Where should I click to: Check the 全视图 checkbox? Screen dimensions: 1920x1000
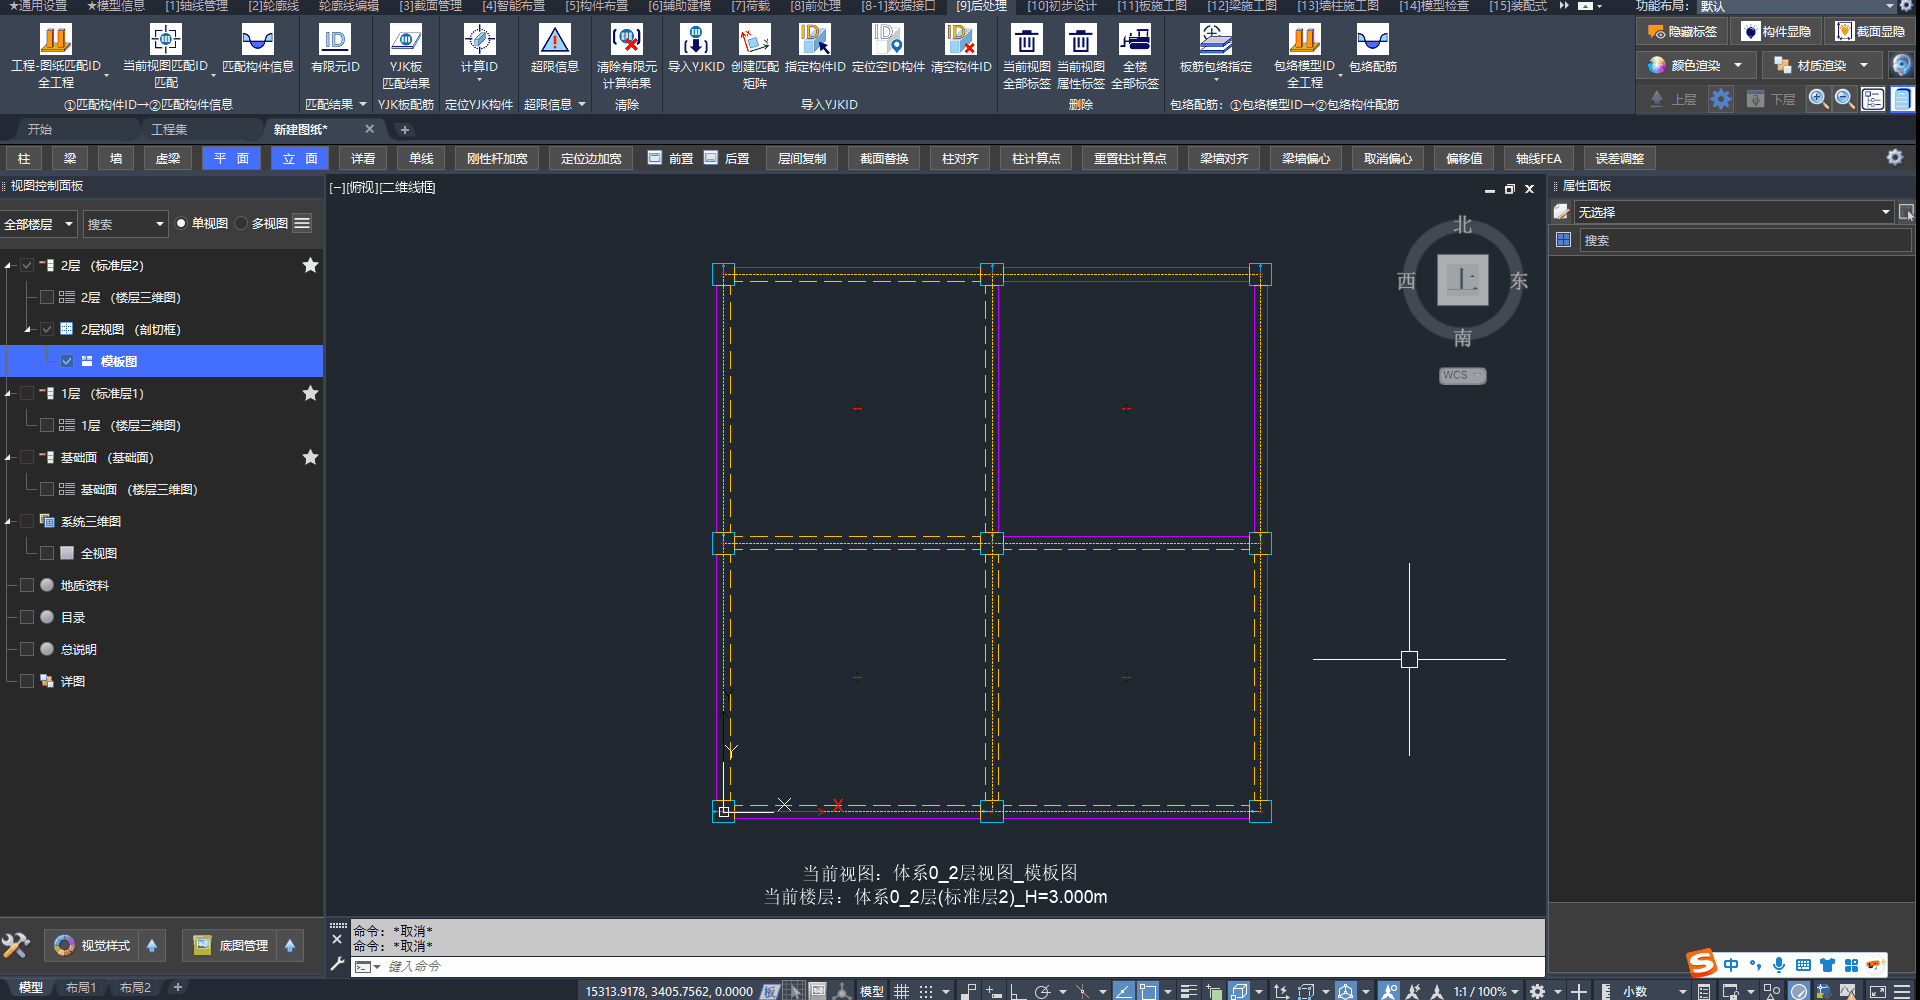pos(47,553)
